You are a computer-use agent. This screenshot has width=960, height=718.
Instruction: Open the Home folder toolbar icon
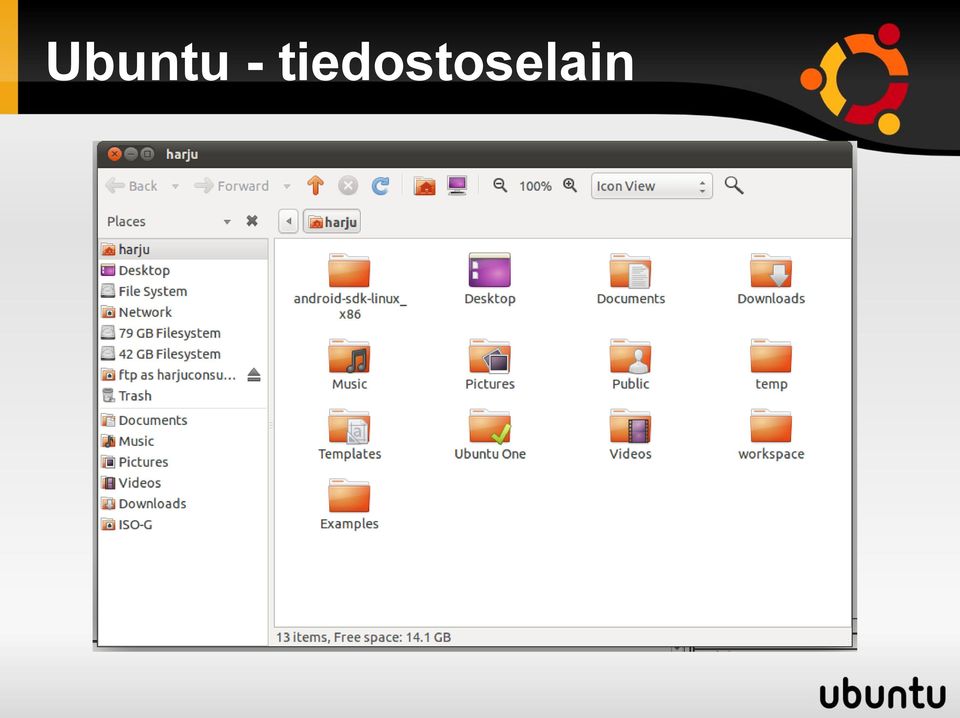click(x=424, y=185)
